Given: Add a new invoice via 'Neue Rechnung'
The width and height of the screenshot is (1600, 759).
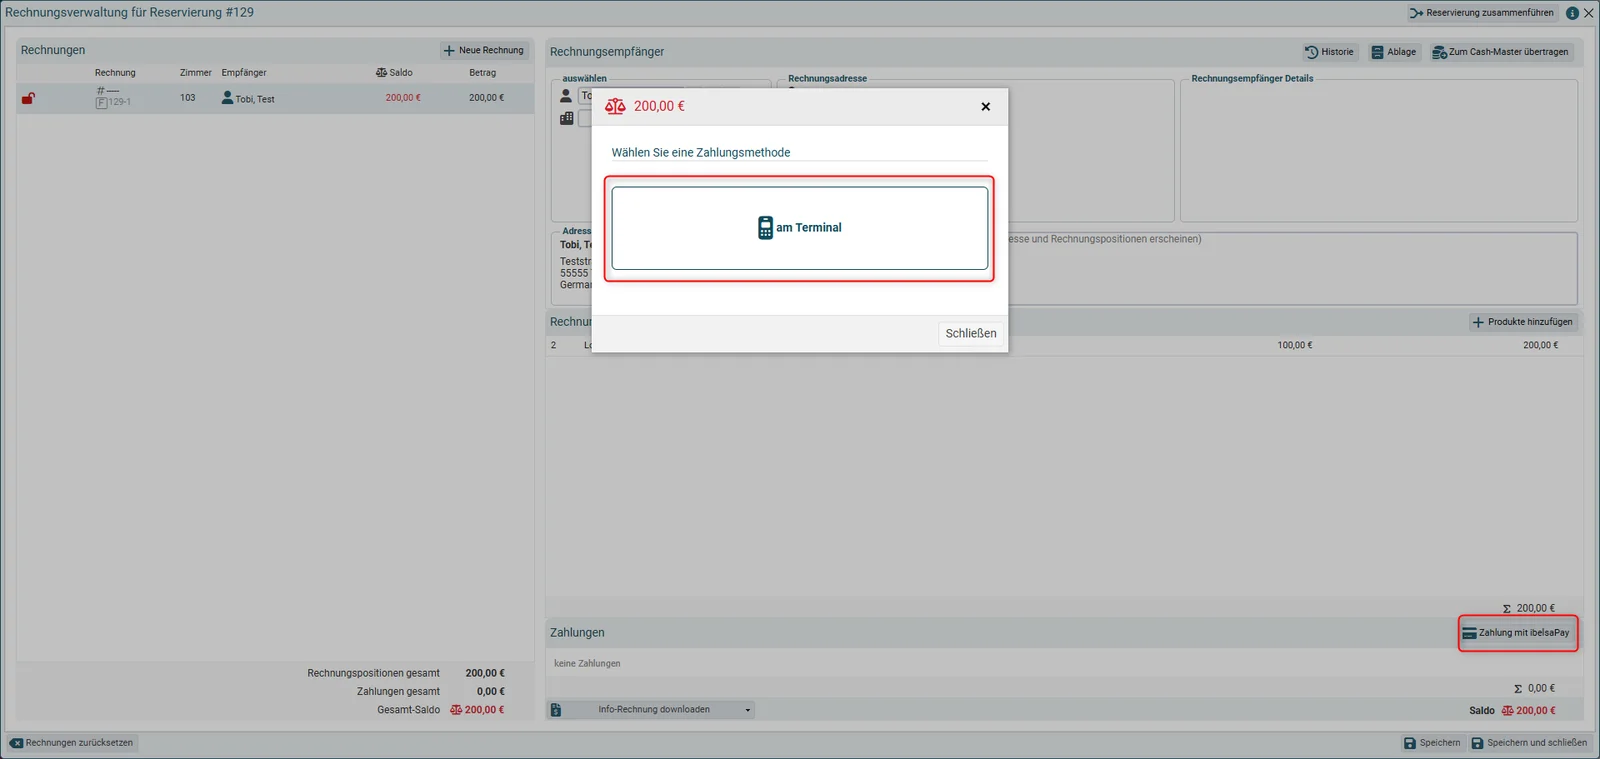Looking at the screenshot, I should [x=484, y=50].
